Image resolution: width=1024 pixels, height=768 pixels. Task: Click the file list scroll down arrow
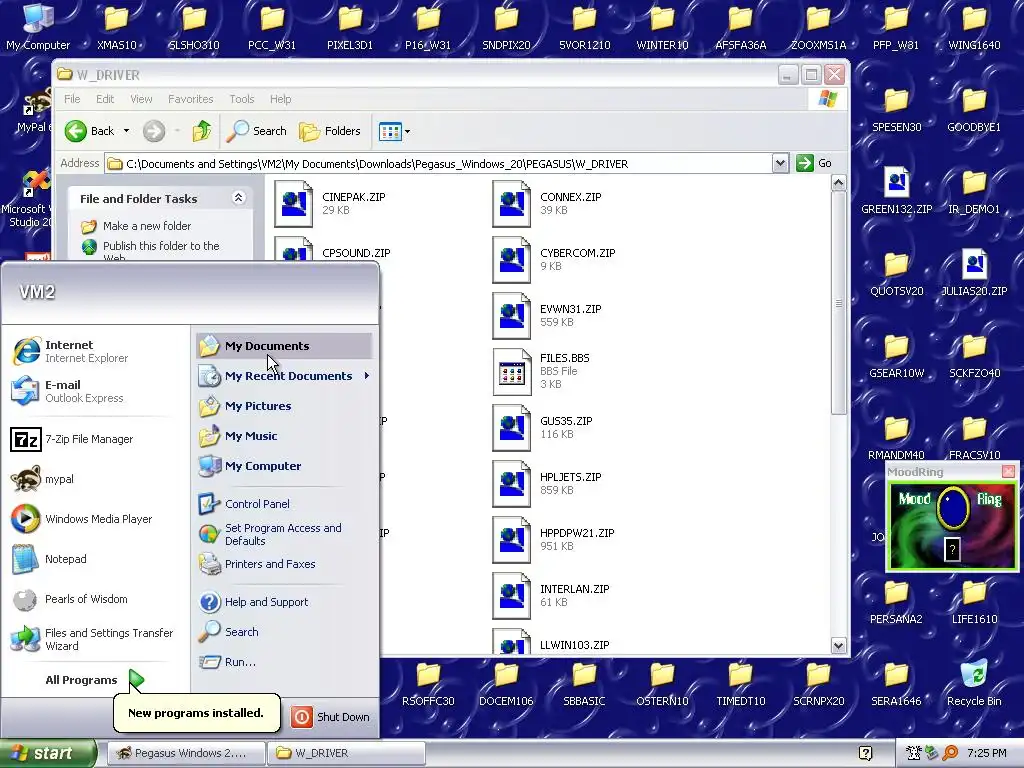(839, 645)
